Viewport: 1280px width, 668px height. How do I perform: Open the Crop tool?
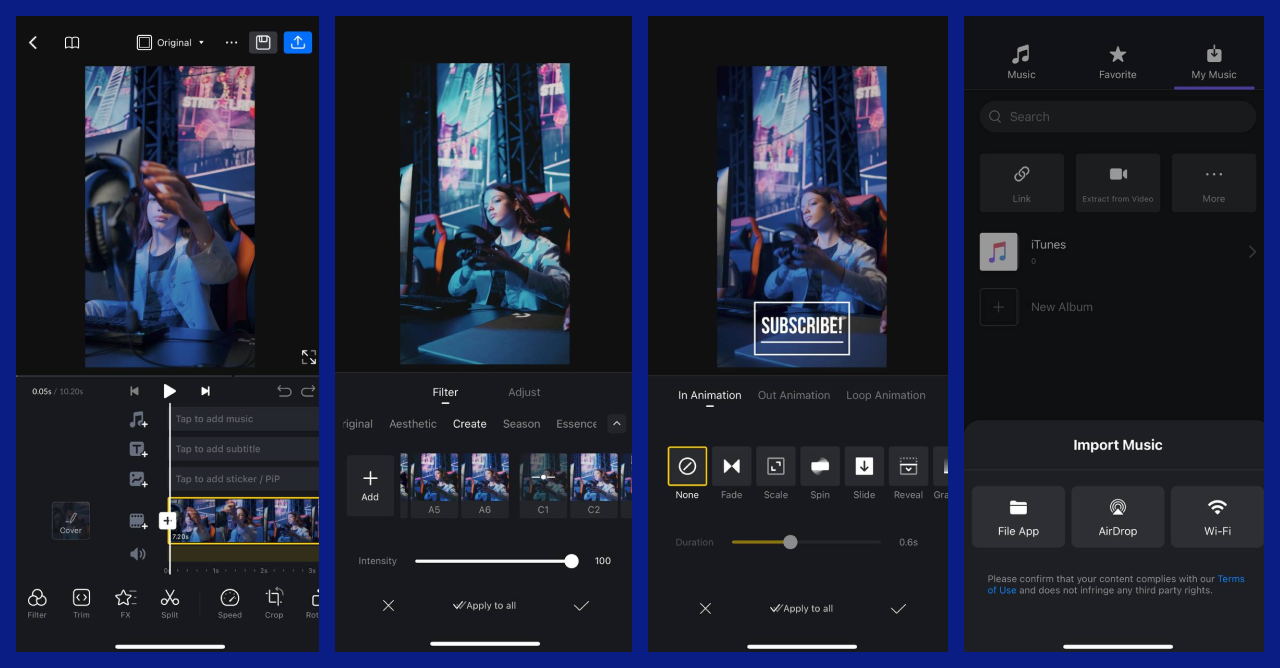[x=274, y=603]
